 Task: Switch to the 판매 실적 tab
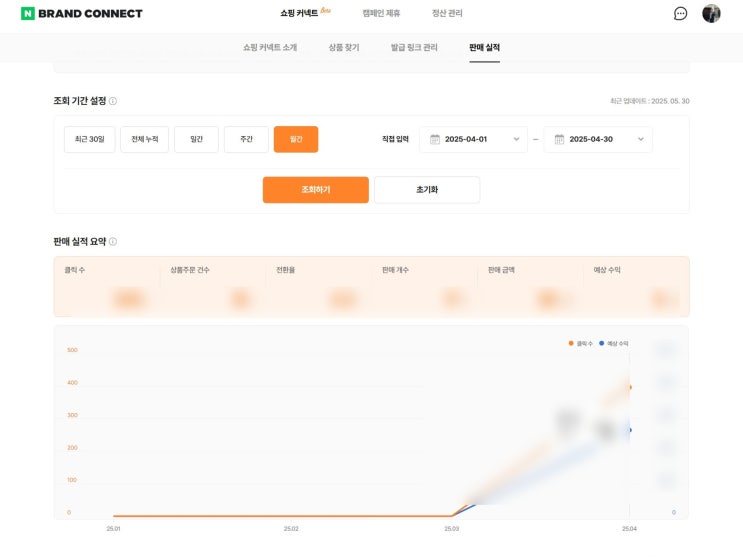[484, 47]
